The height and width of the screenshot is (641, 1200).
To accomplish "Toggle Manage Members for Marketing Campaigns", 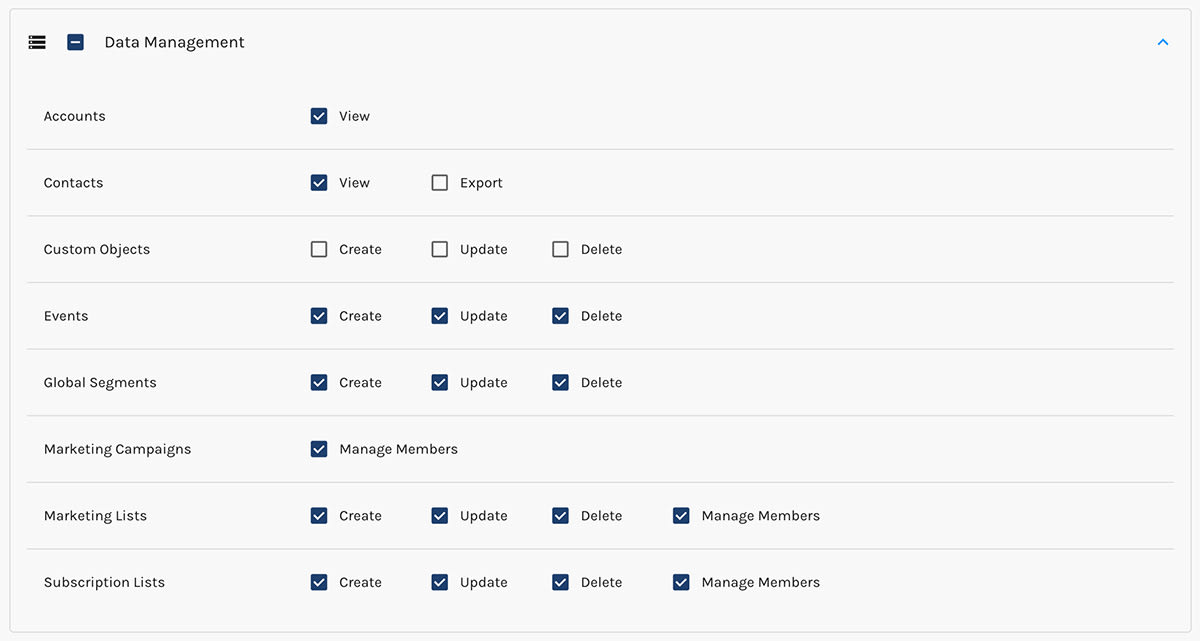I will [x=319, y=449].
